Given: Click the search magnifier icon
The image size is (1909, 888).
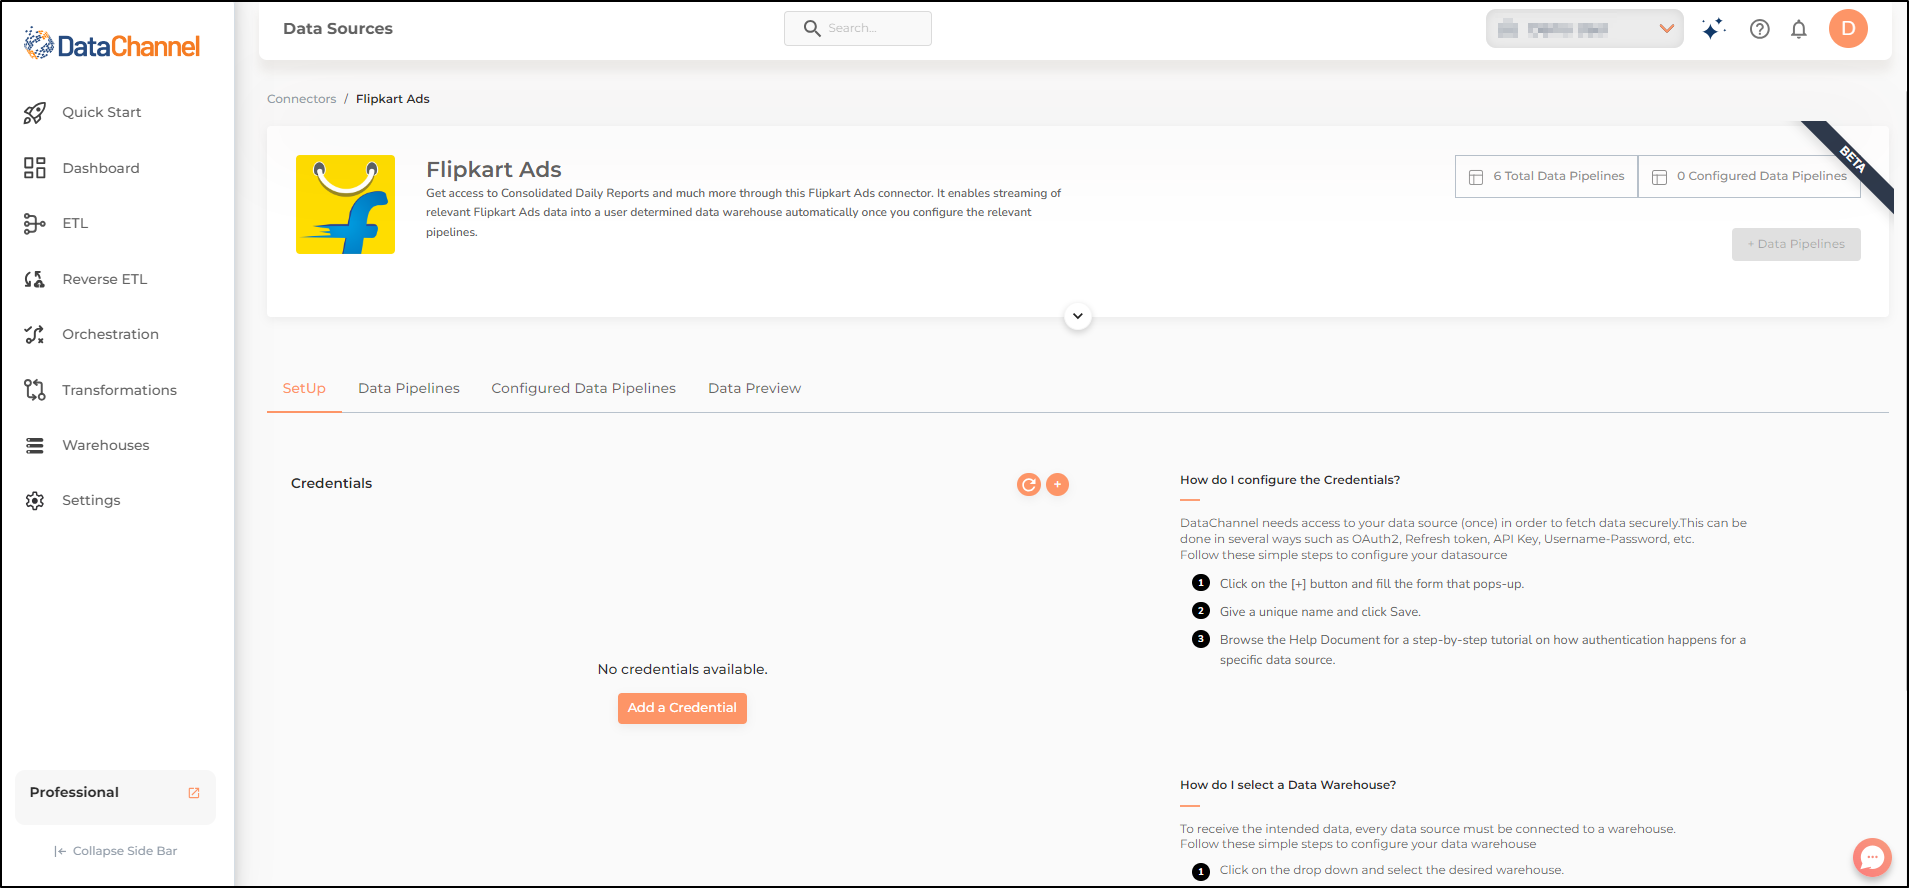Looking at the screenshot, I should [812, 29].
